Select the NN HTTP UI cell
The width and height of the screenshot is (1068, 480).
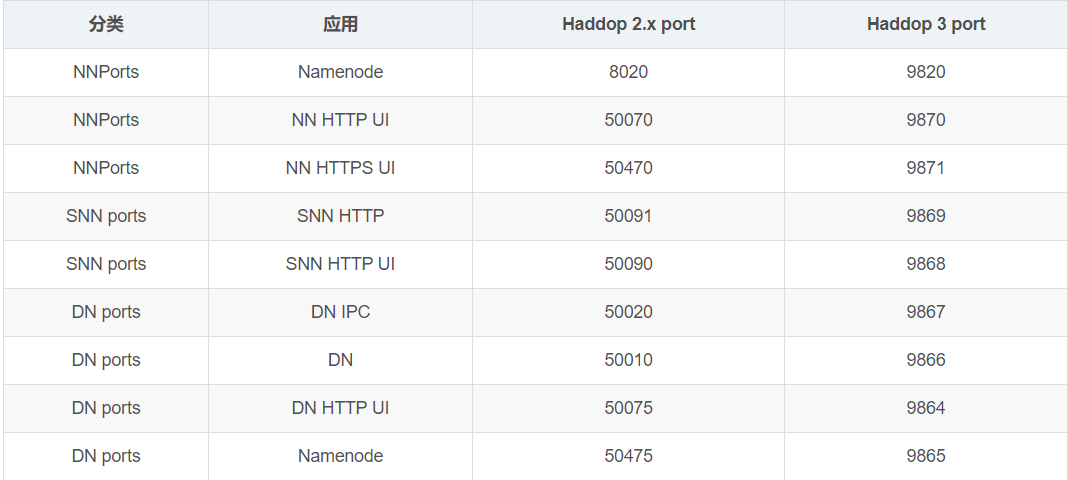point(341,120)
